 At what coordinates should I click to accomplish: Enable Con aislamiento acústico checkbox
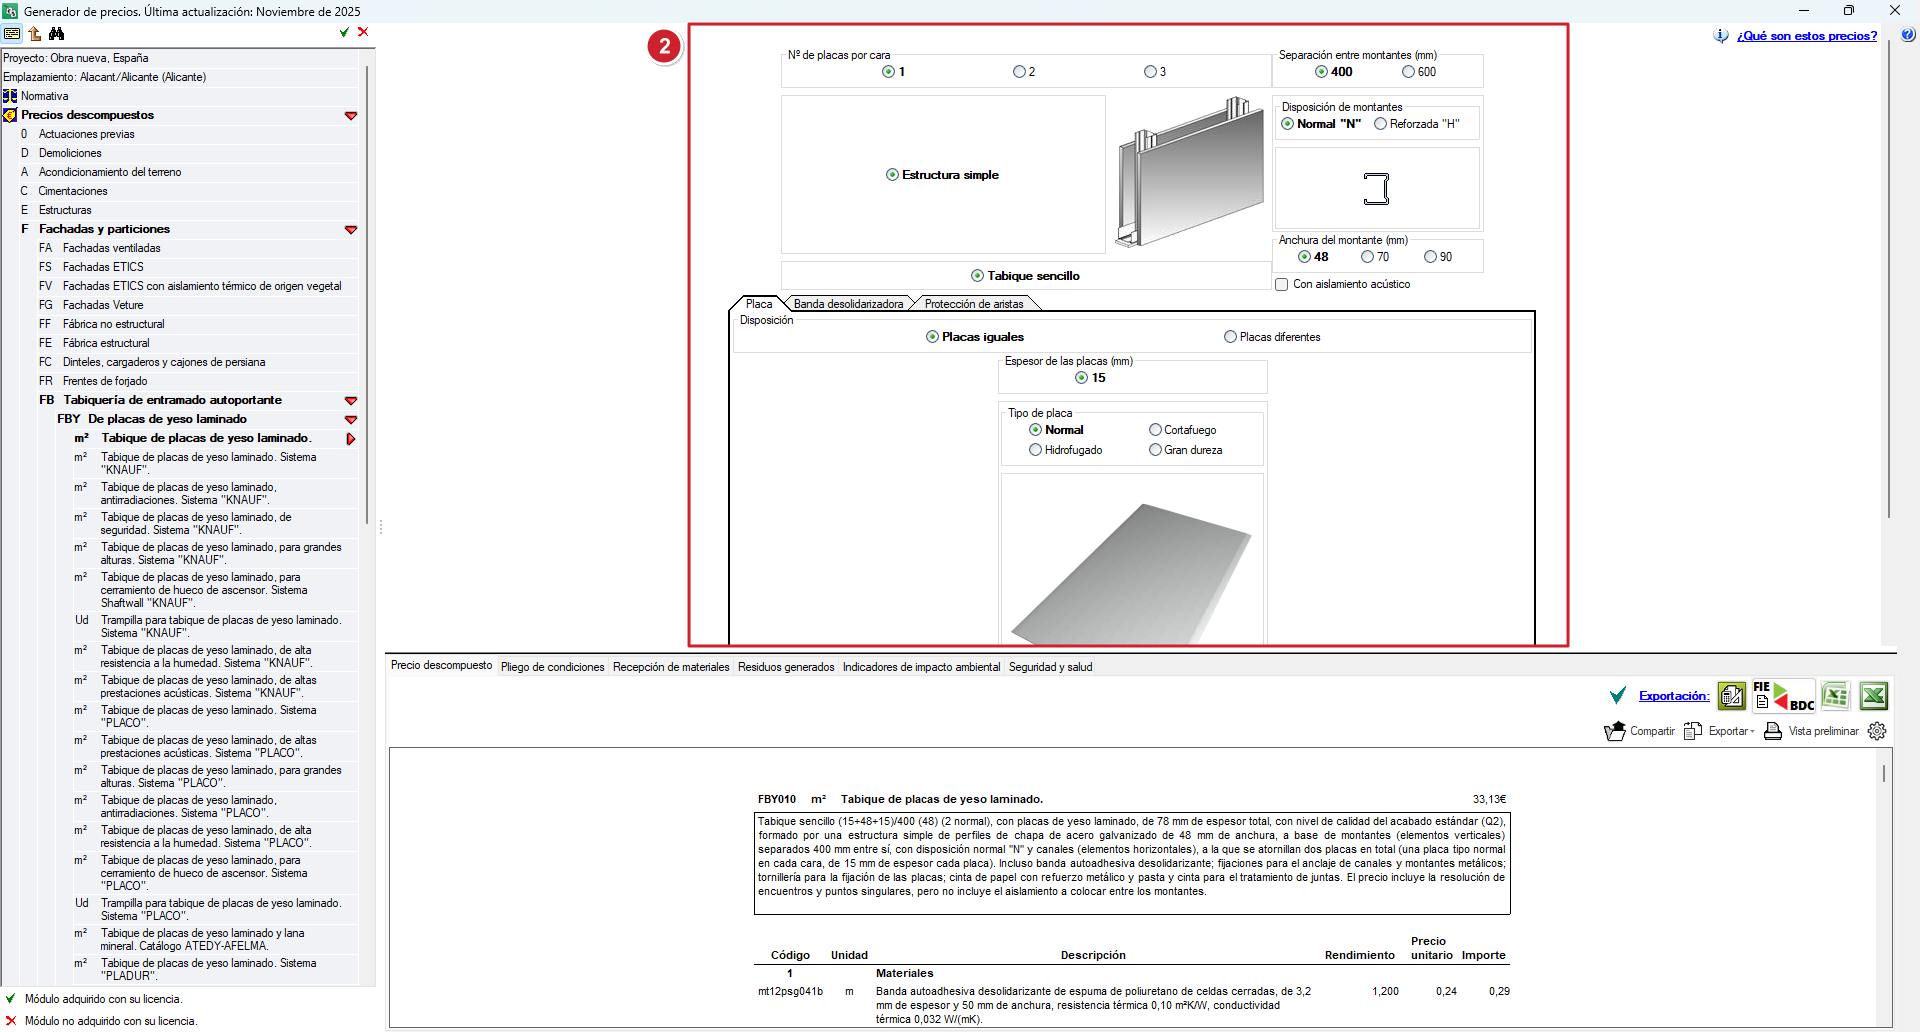coord(1281,285)
